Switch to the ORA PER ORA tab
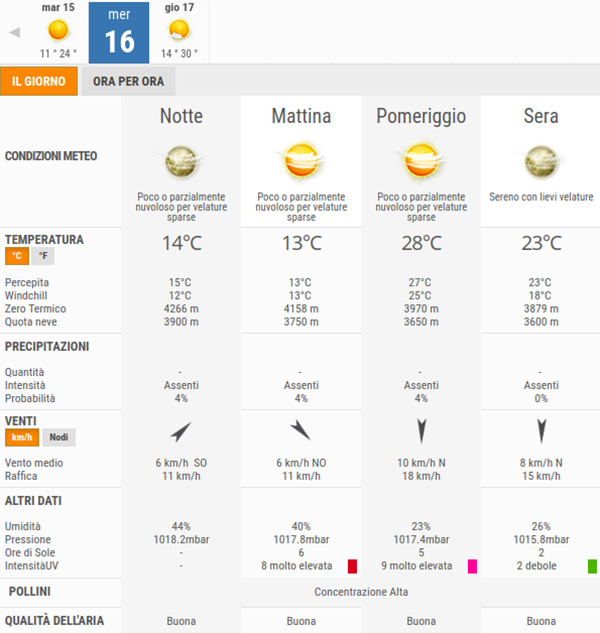This screenshot has height=633, width=600. coord(128,81)
